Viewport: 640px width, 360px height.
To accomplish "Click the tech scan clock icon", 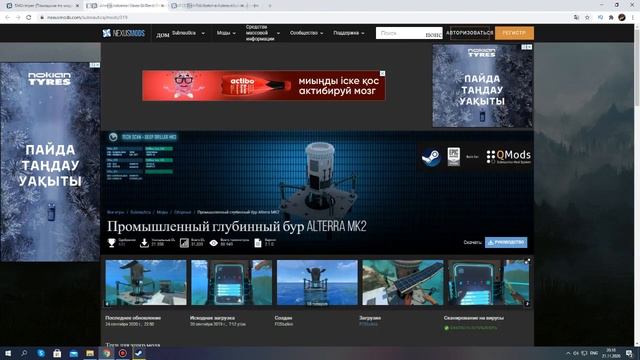I will pos(113,137).
